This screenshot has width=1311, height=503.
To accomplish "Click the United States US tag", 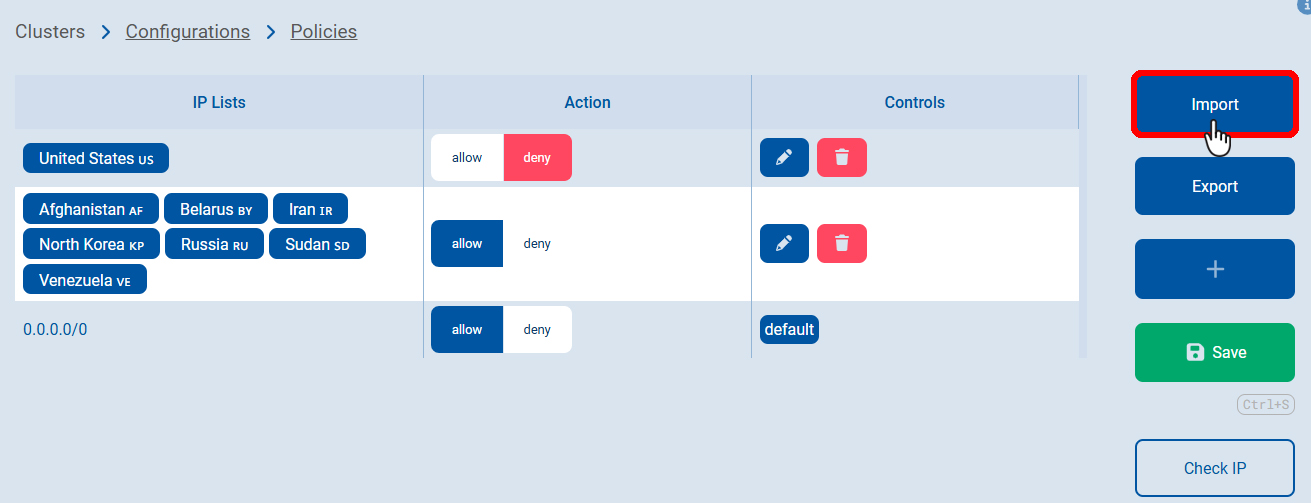I will (96, 158).
